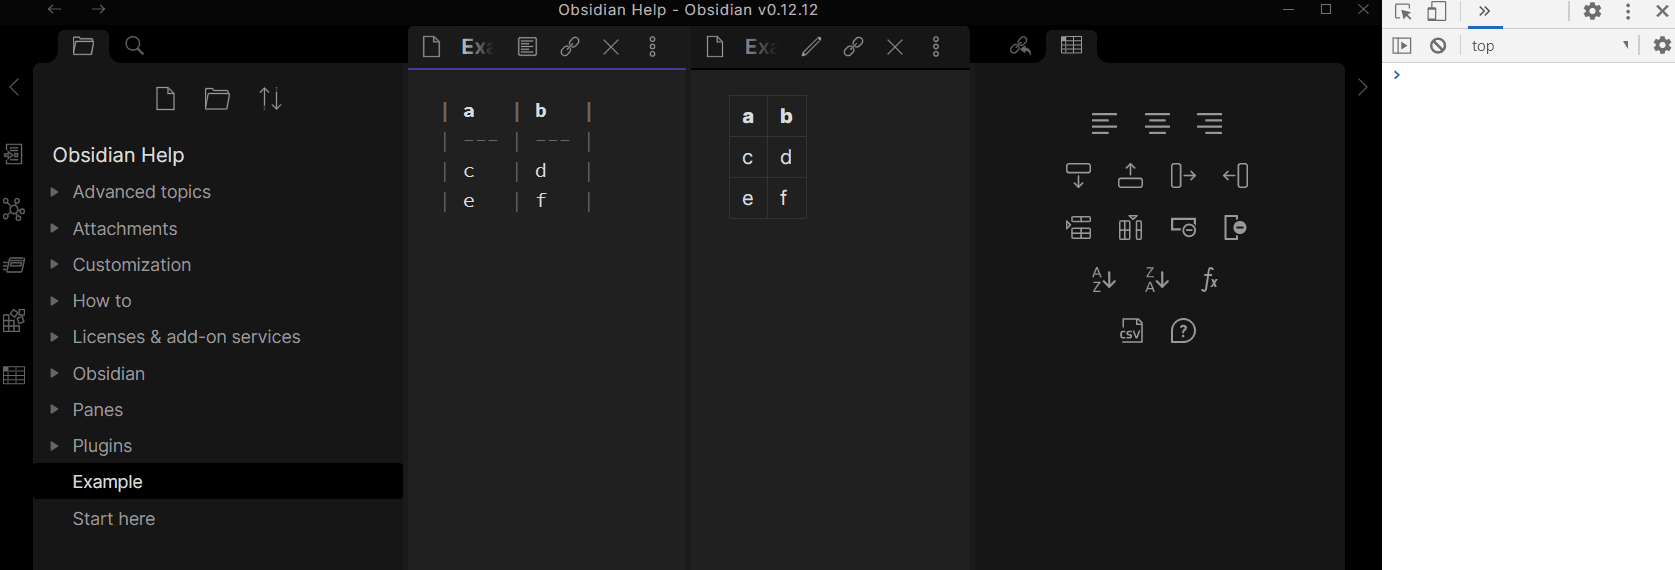
Task: Clear the DevTools console
Action: point(1438,46)
